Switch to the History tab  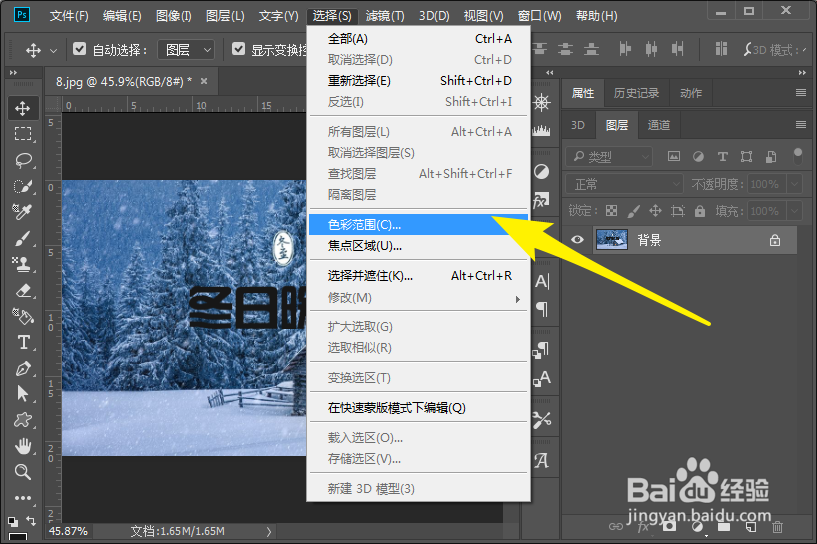pyautogui.click(x=636, y=93)
